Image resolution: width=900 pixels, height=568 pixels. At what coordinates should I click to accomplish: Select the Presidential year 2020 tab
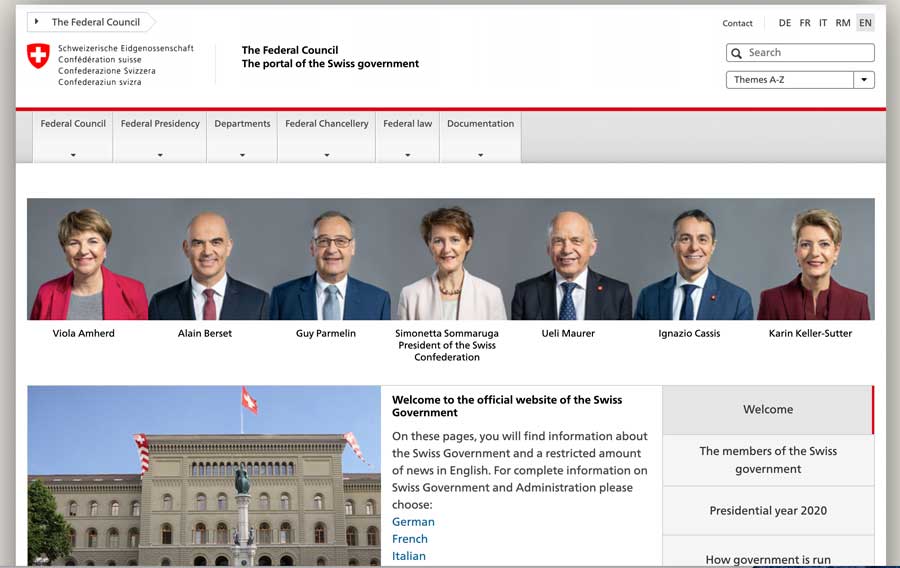tap(768, 511)
